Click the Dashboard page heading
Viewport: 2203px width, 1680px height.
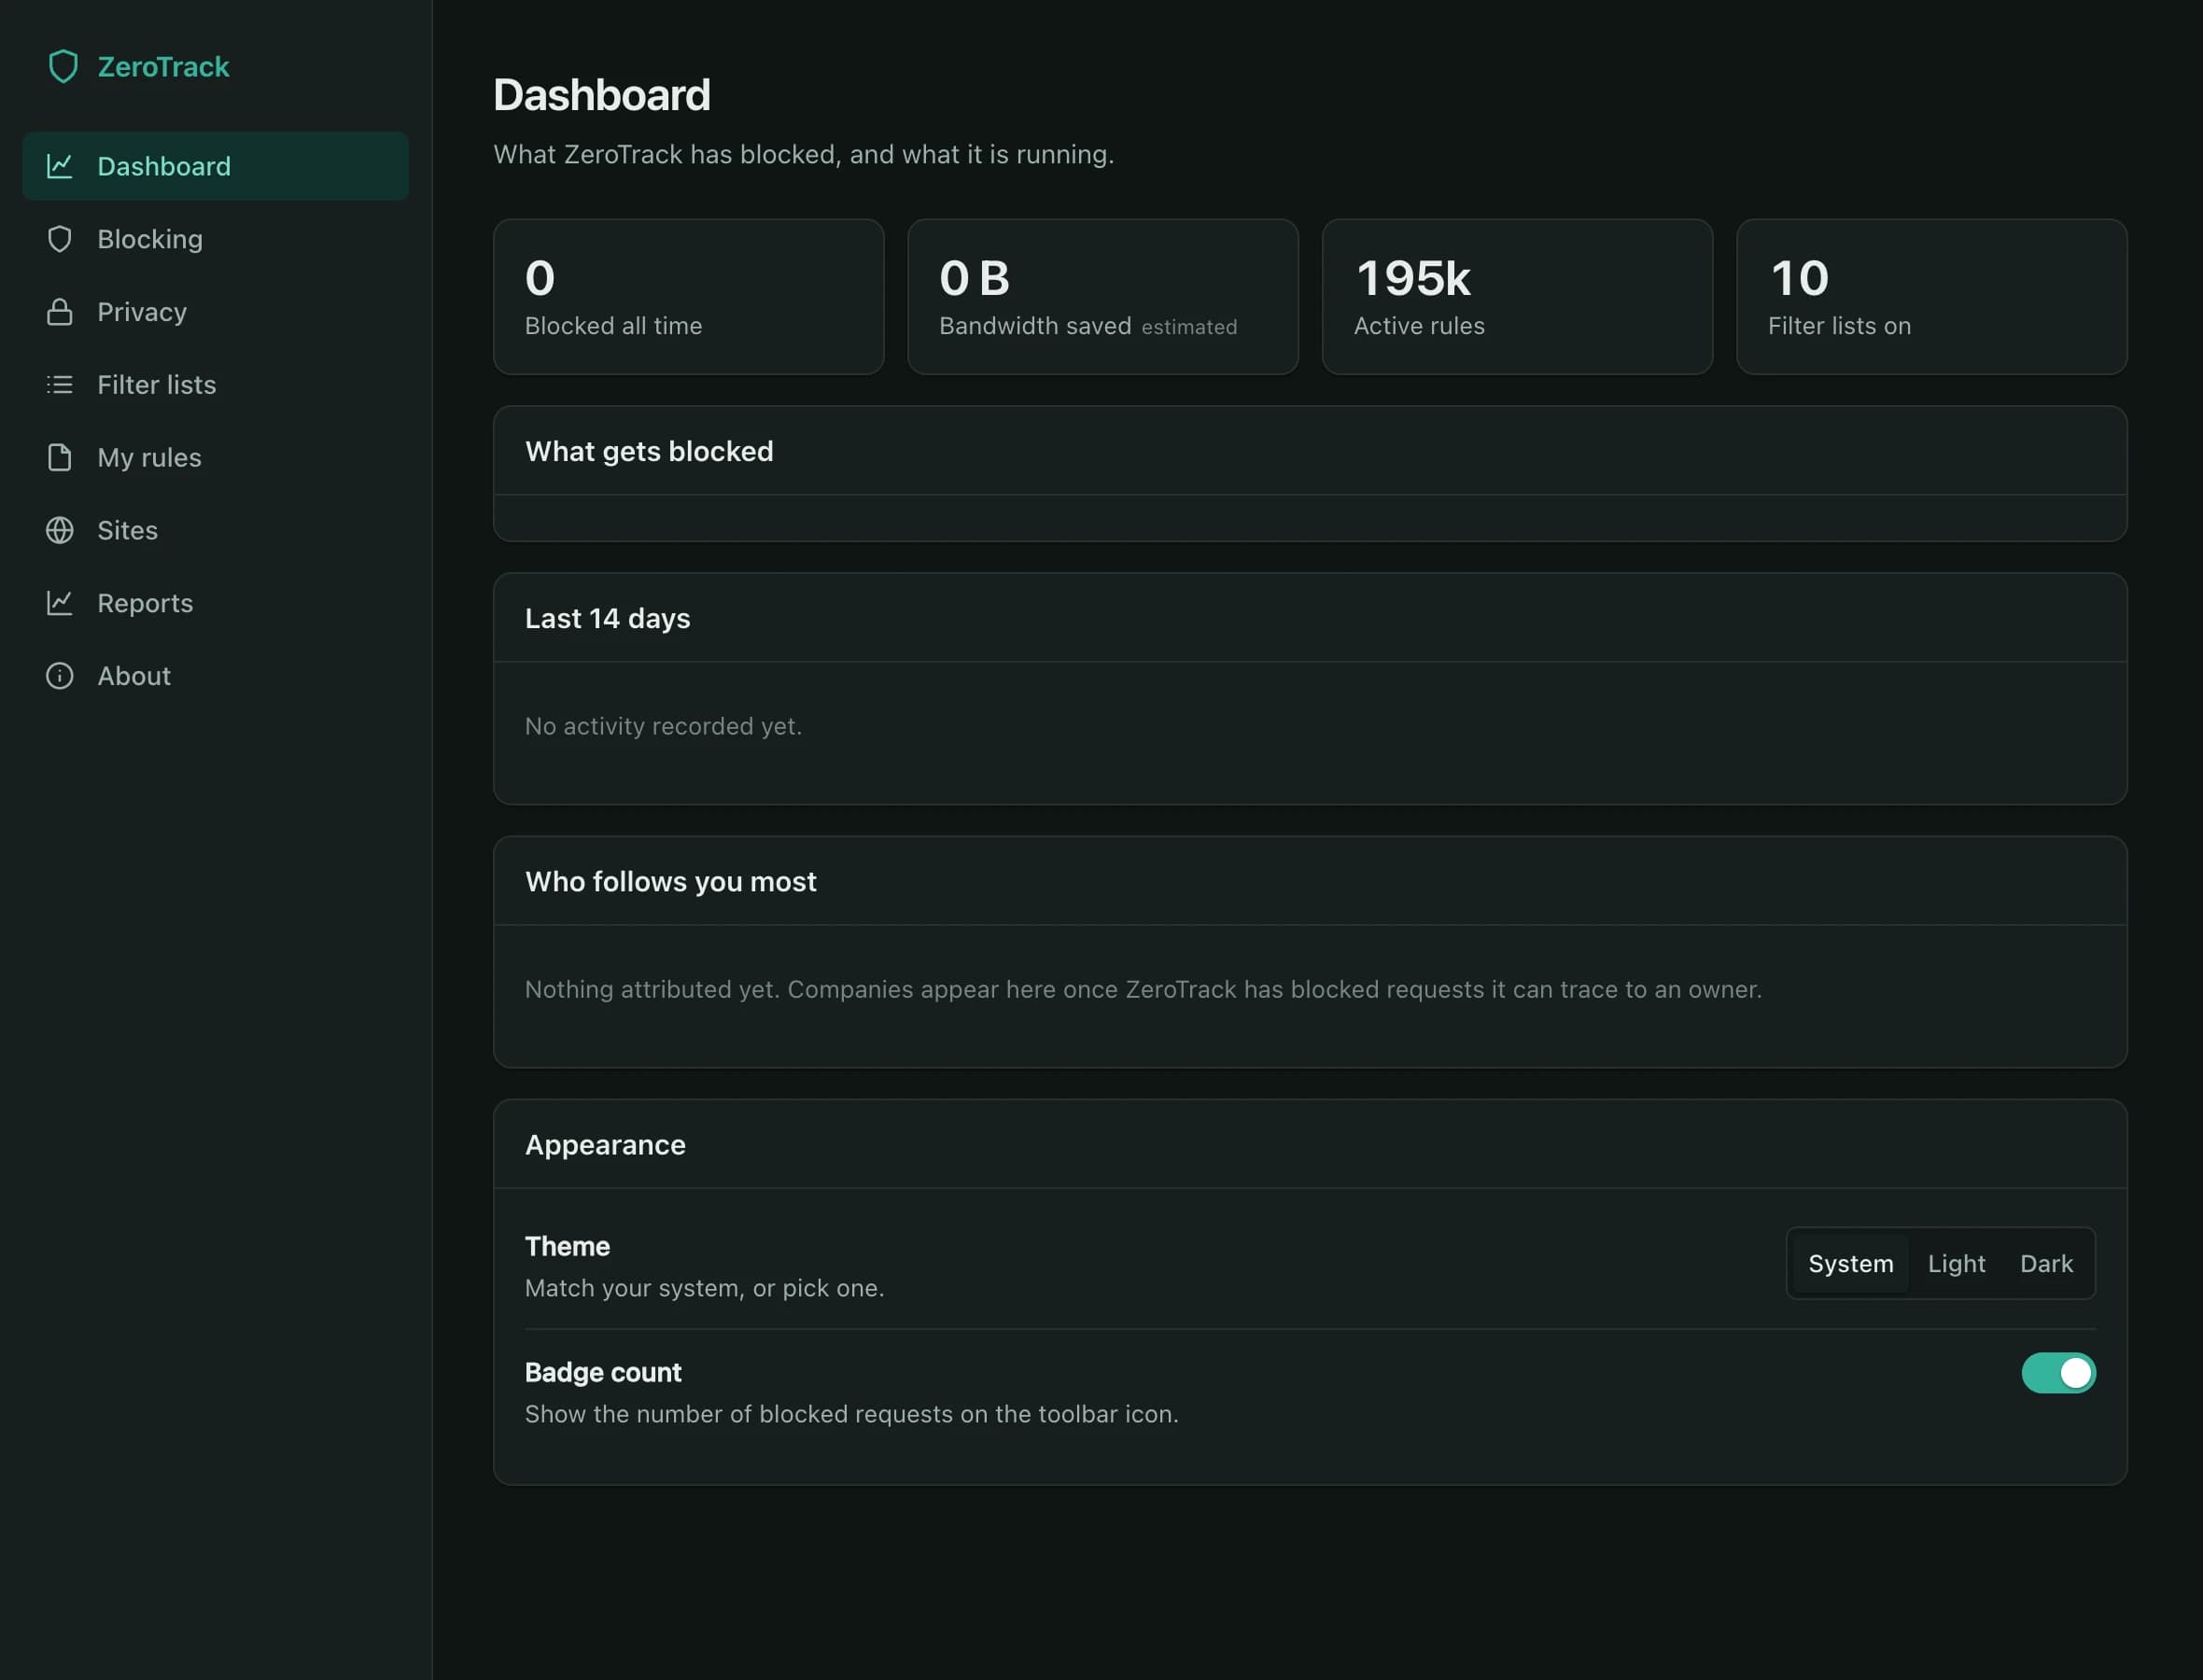pyautogui.click(x=602, y=95)
